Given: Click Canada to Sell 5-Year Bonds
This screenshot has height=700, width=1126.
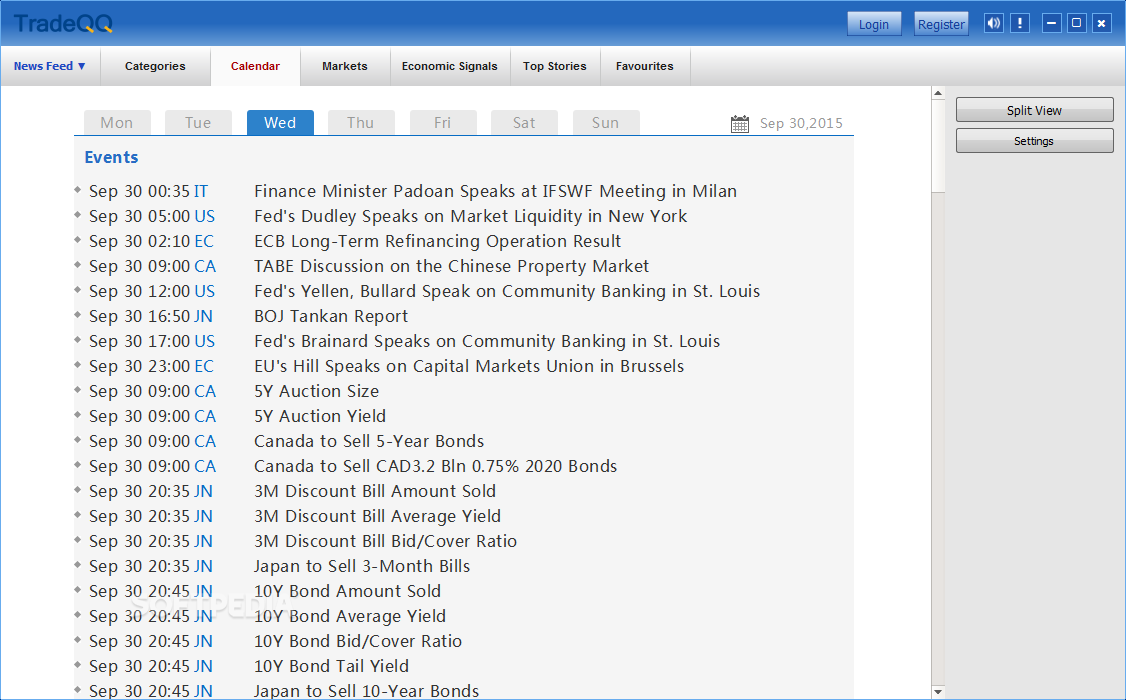Looking at the screenshot, I should [x=369, y=442].
